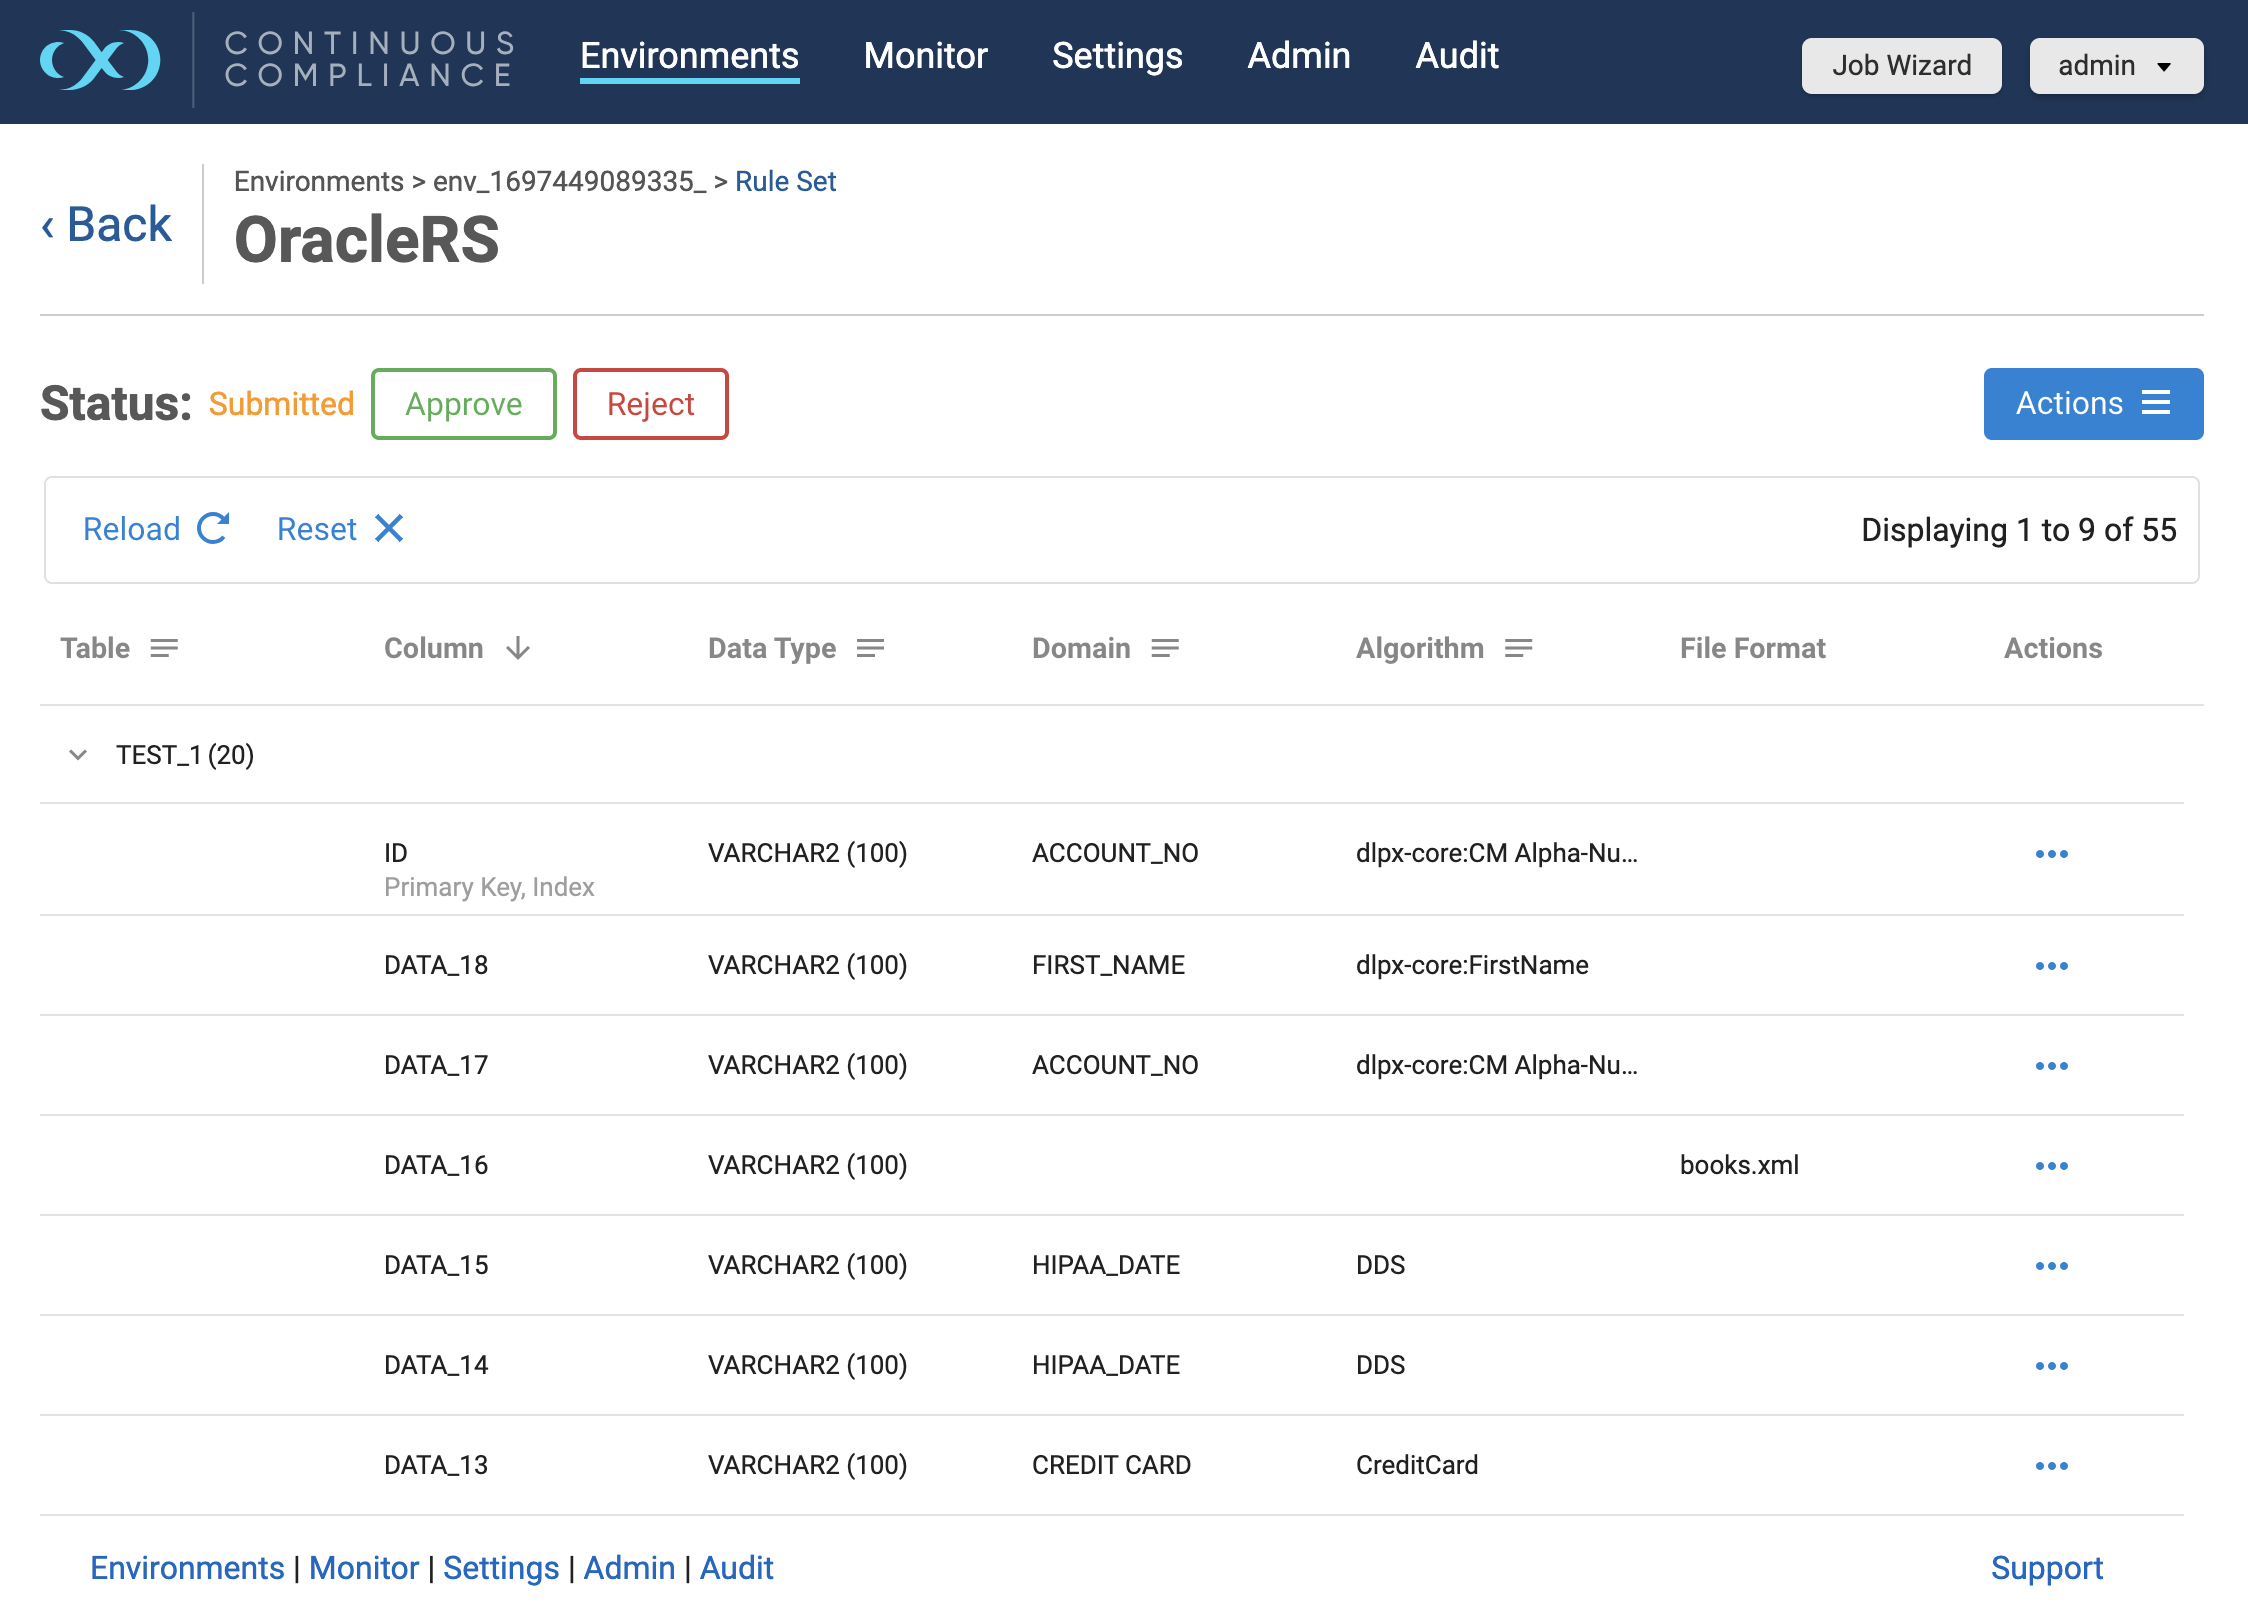Click the Continuous Compliance logo
This screenshot has height=1604, width=2248.
(x=100, y=60)
